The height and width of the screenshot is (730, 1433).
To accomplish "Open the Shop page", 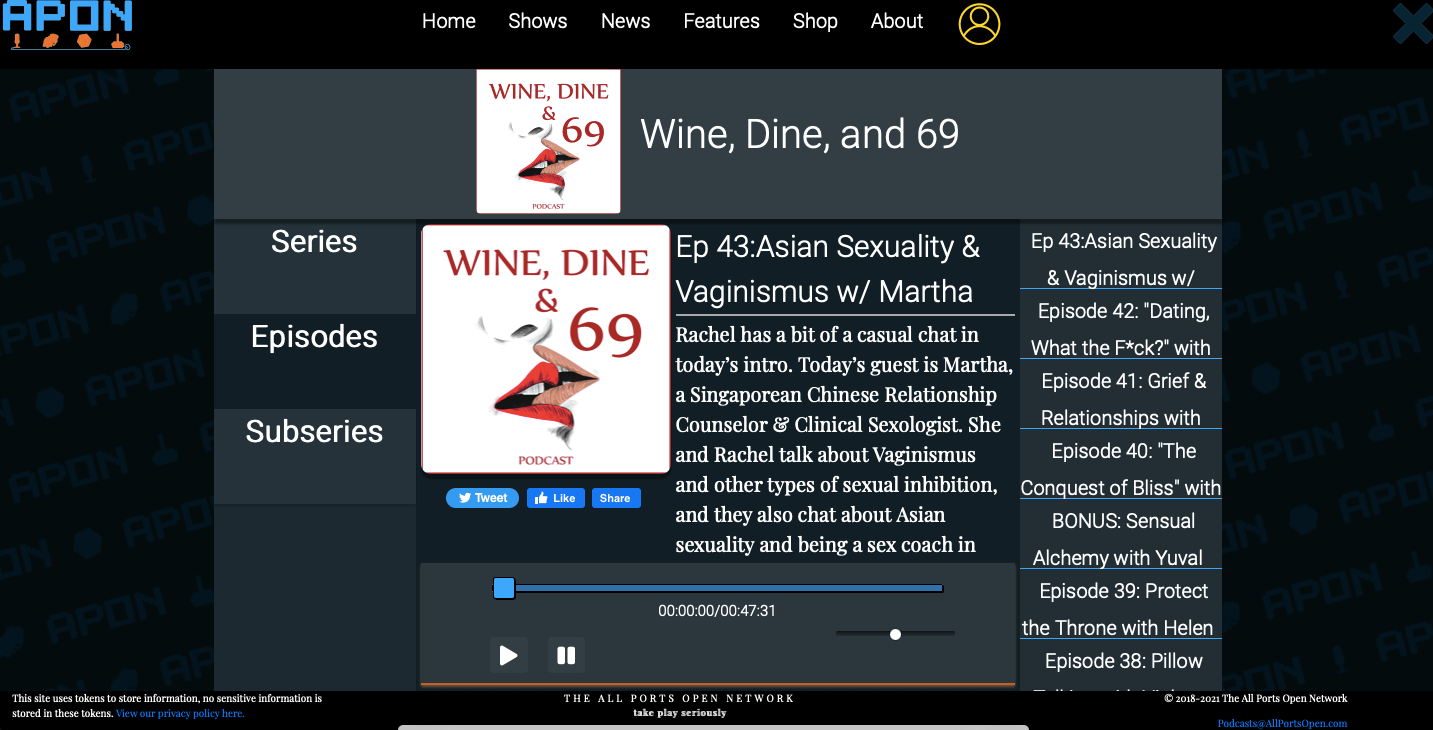I will pos(815,21).
